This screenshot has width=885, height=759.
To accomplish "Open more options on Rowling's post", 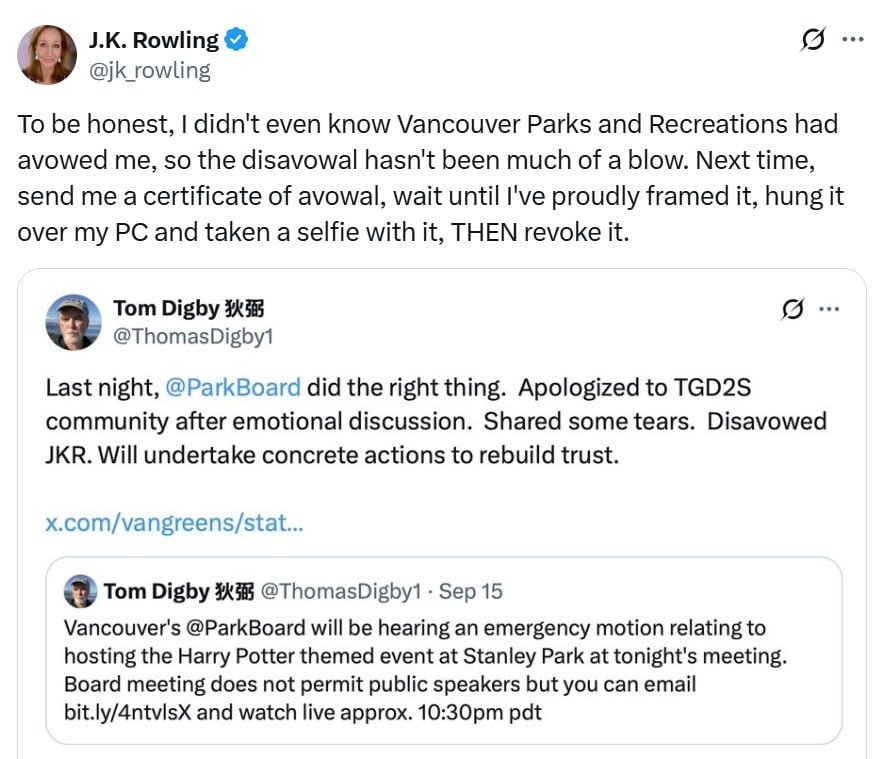I will click(852, 40).
